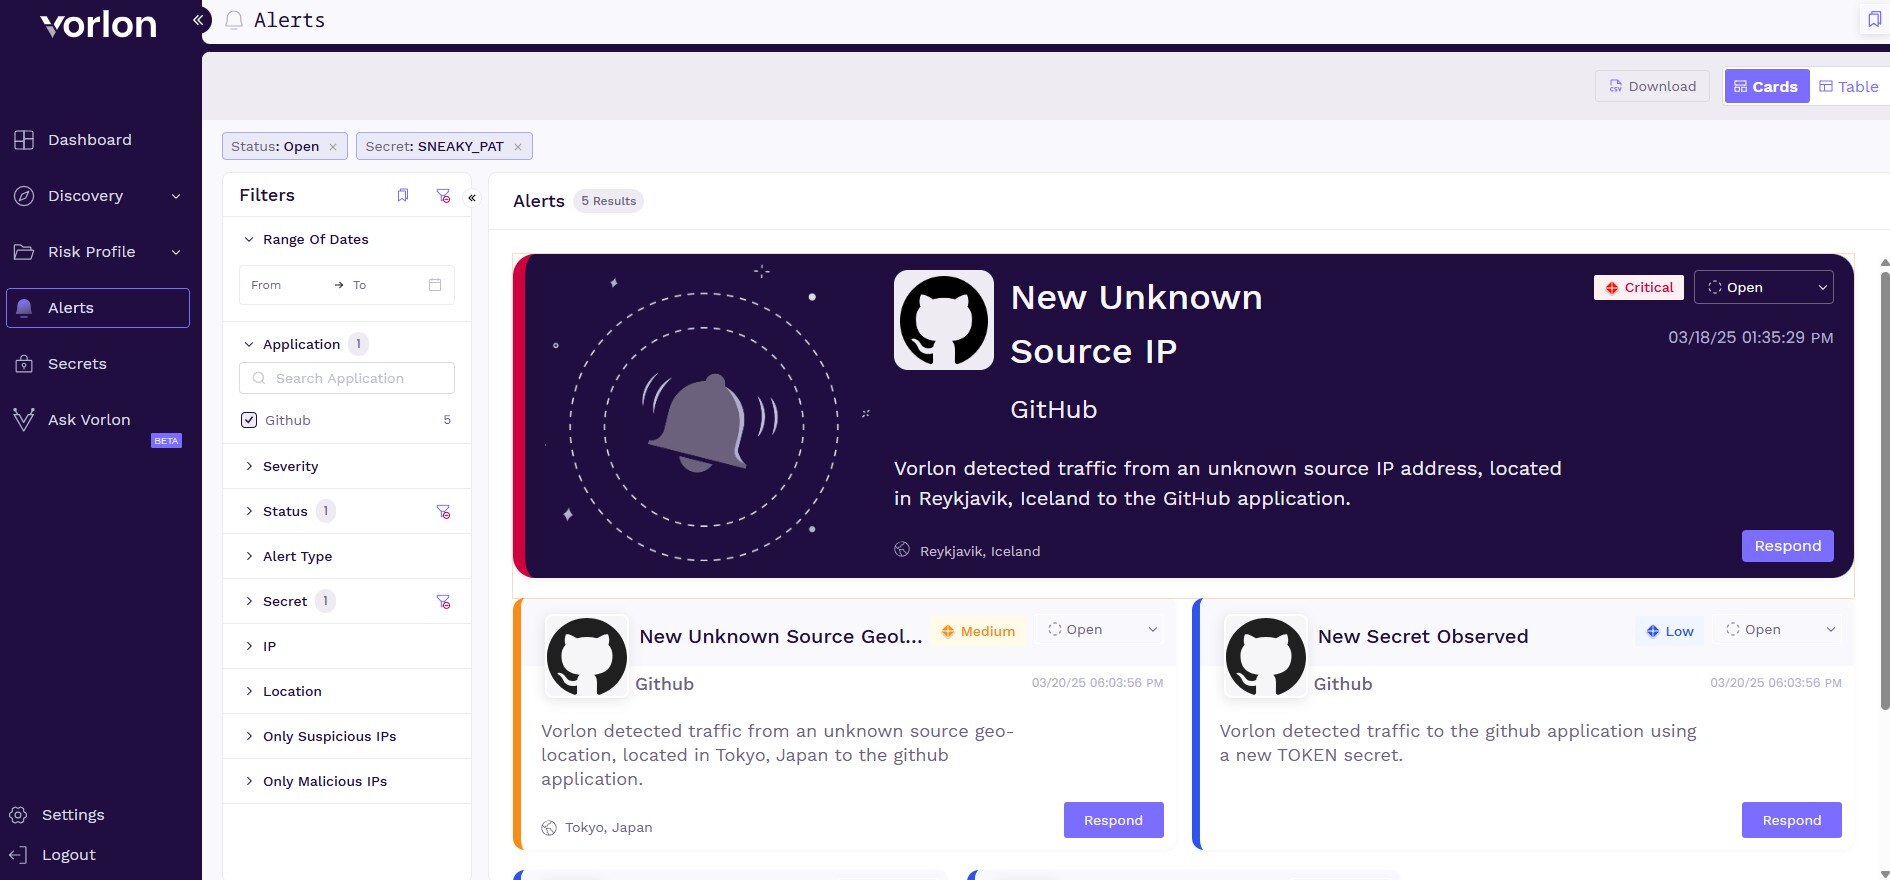Viewport: 1890px width, 880px height.
Task: Click the 5 Results count badge
Action: (608, 201)
